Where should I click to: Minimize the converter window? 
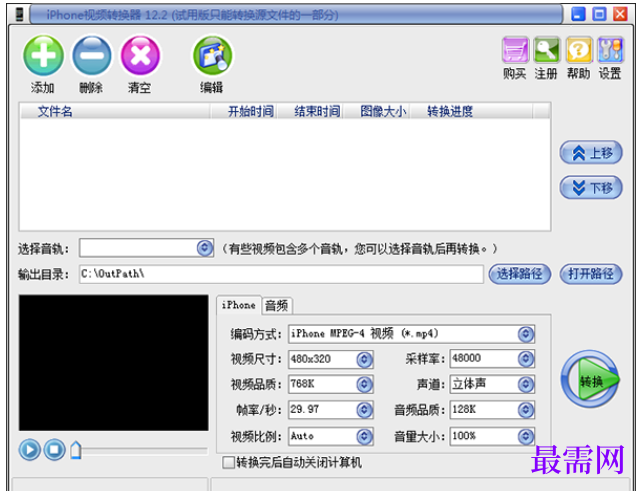pos(578,14)
